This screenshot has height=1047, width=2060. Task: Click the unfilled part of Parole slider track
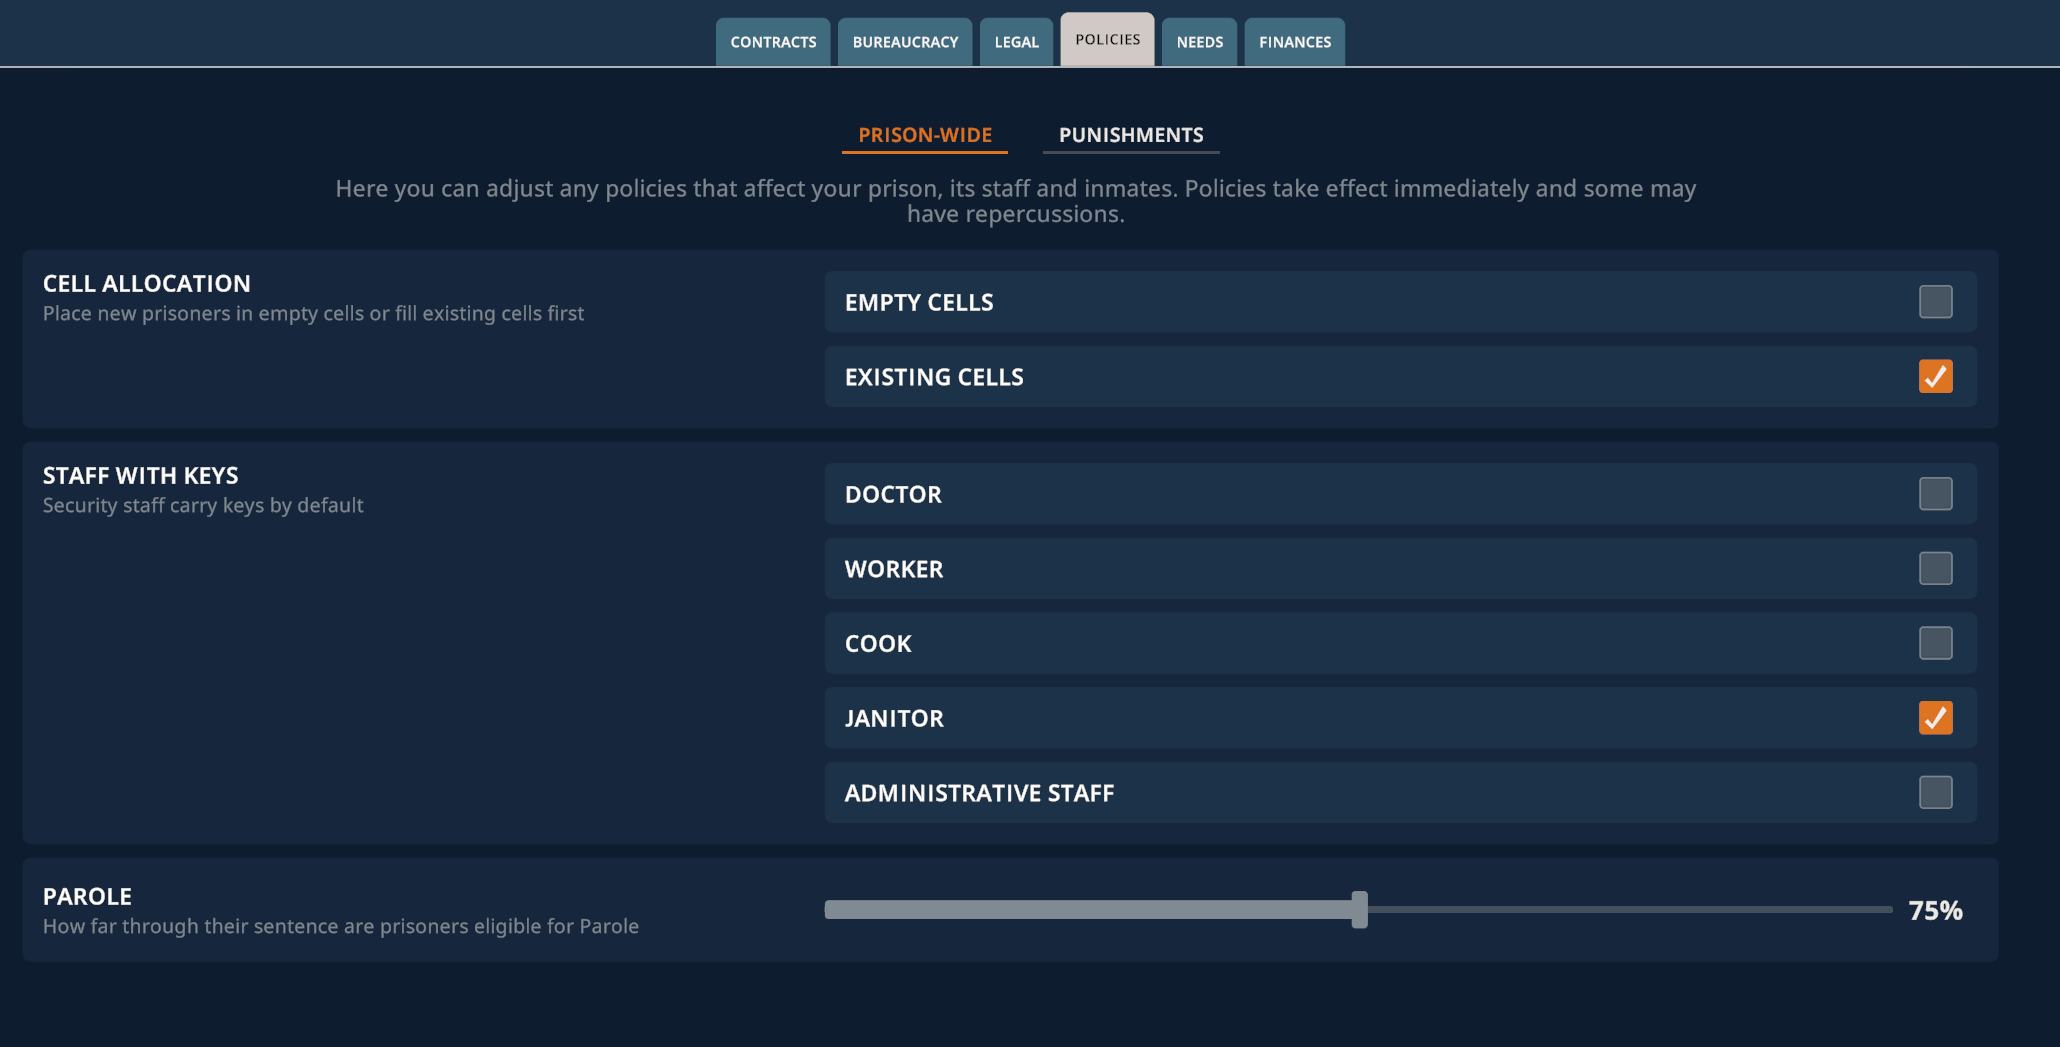[x=1630, y=910]
